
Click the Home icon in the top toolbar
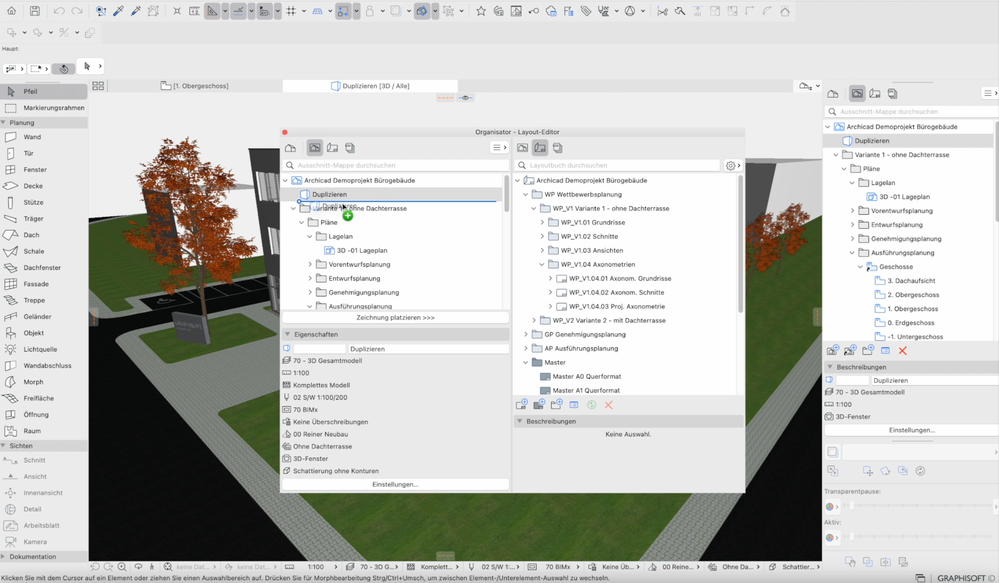tap(13, 11)
